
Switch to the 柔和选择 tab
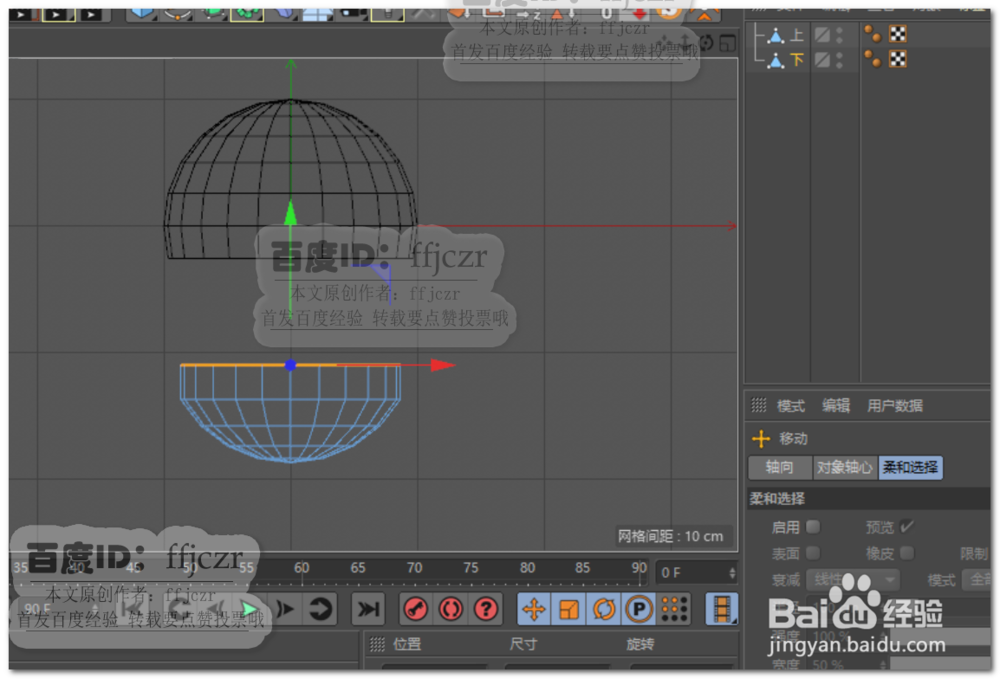click(x=910, y=467)
